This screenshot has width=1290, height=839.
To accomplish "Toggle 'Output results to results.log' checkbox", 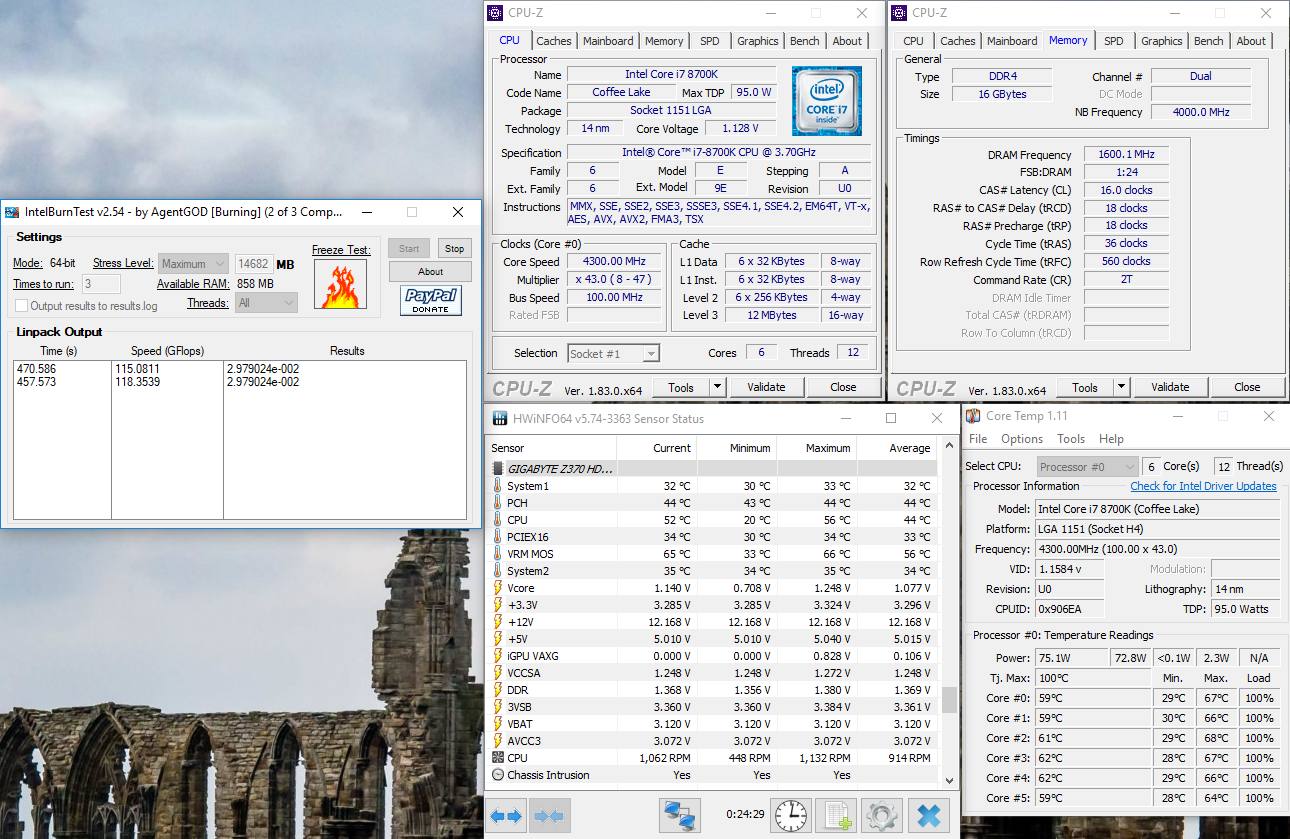I will pos(22,306).
